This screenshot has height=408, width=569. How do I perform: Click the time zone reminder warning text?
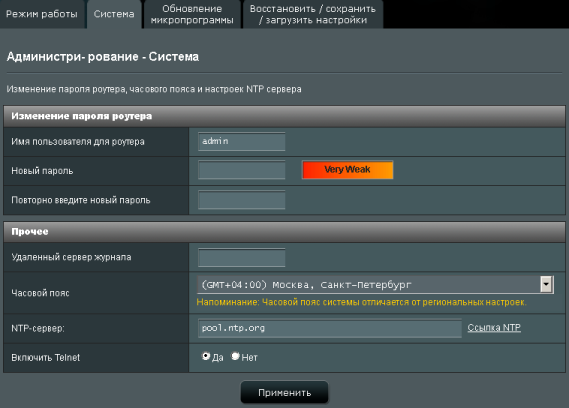tap(361, 302)
